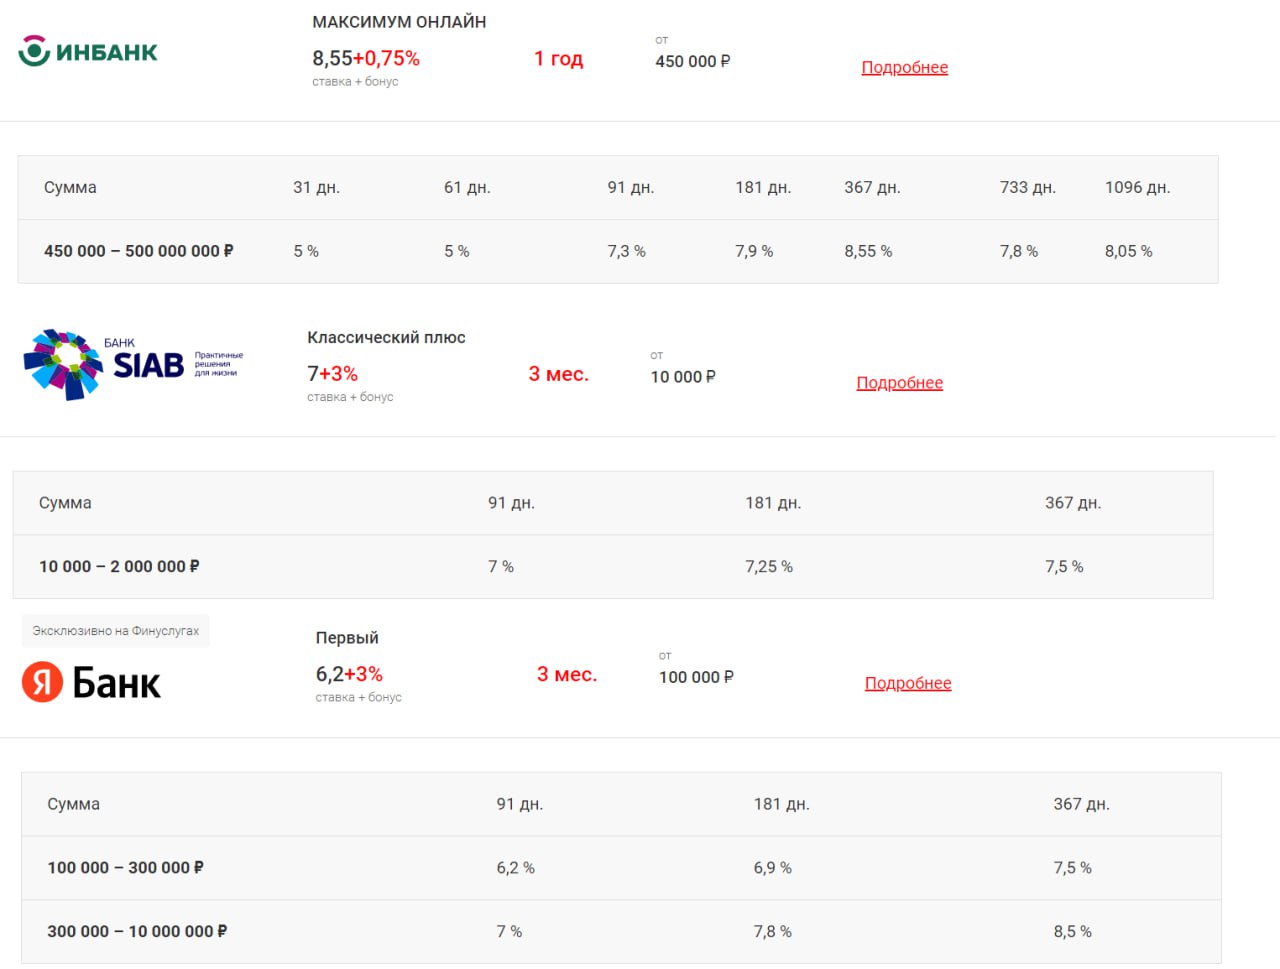Viewport: 1280px width, 969px height.
Task: Click the Инбанк logo
Action: pyautogui.click(x=88, y=51)
